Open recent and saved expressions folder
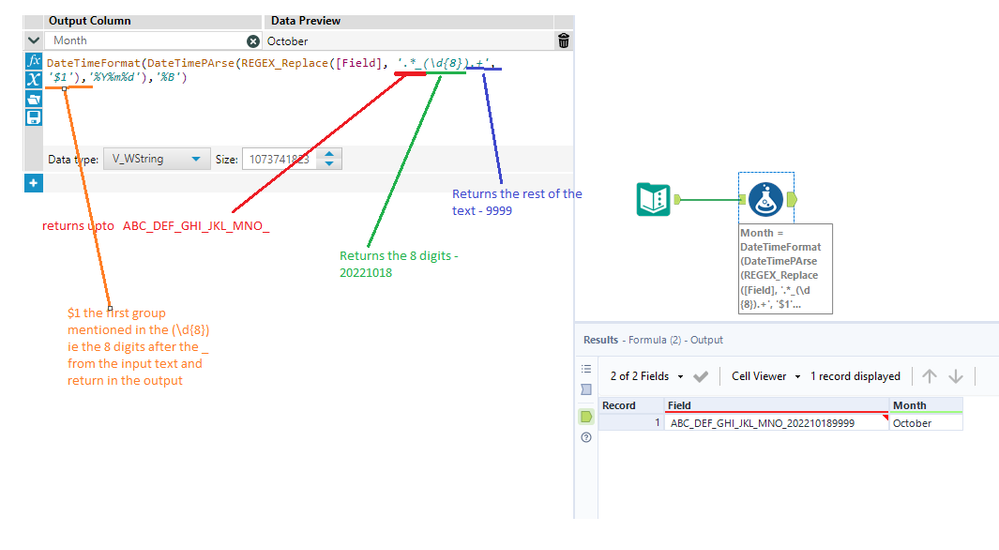This screenshot has height=550, width=999. click(x=34, y=99)
